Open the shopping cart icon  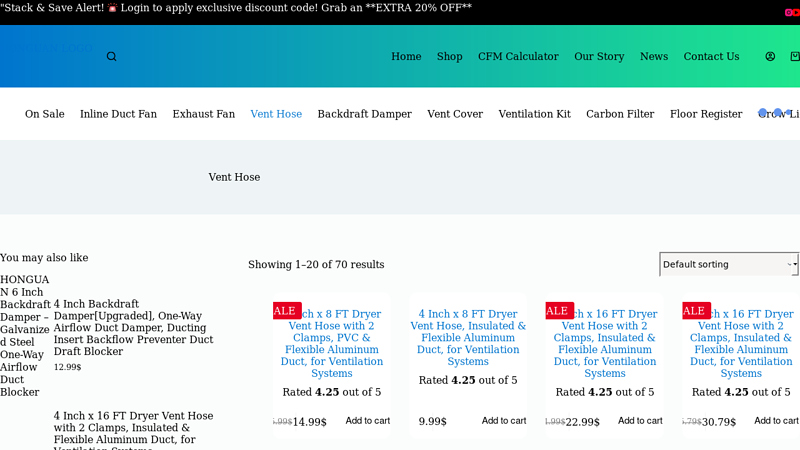[795, 57]
